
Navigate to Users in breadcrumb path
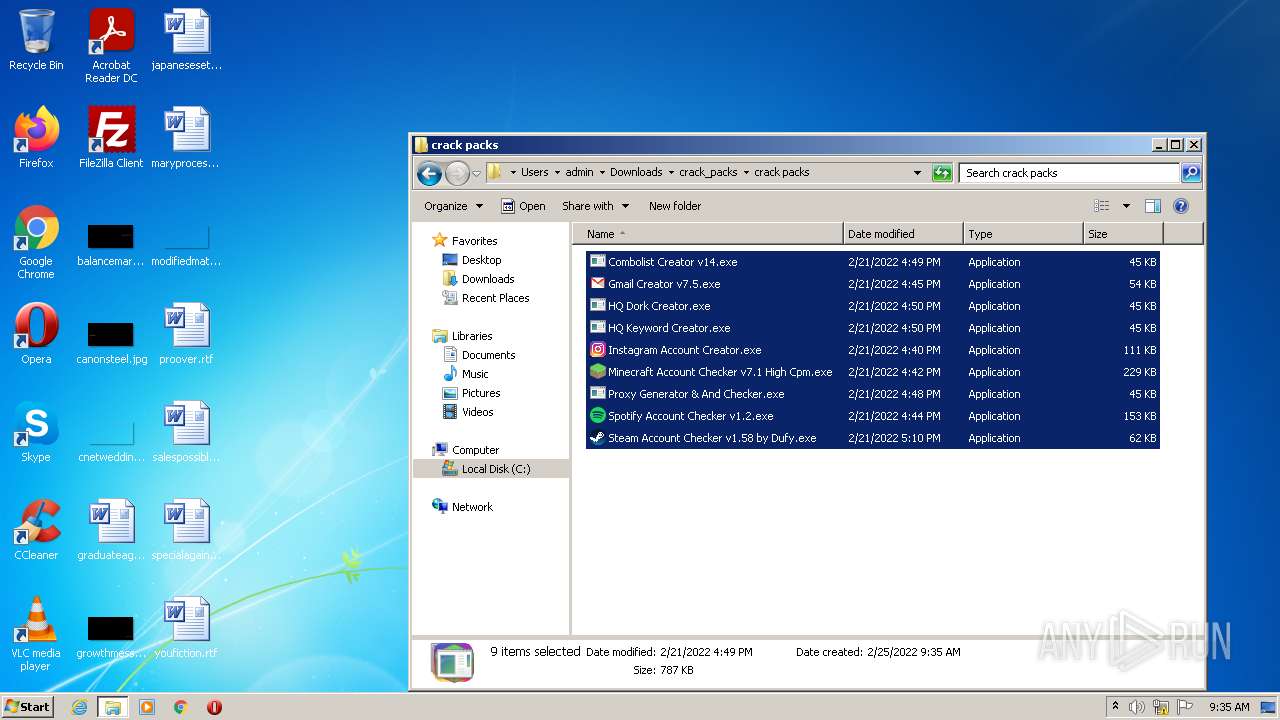[535, 172]
